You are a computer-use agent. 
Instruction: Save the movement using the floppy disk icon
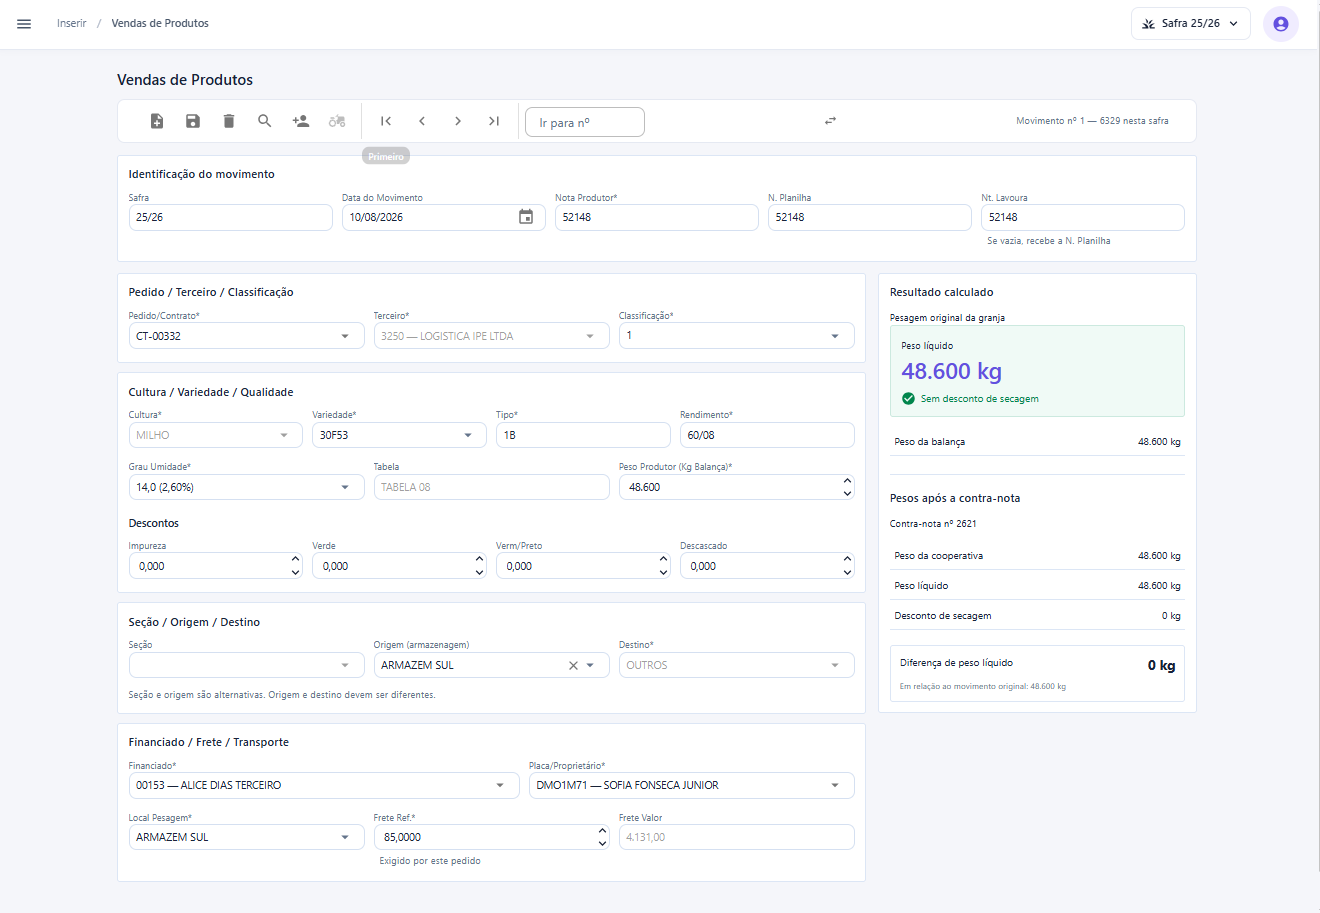[x=193, y=121]
